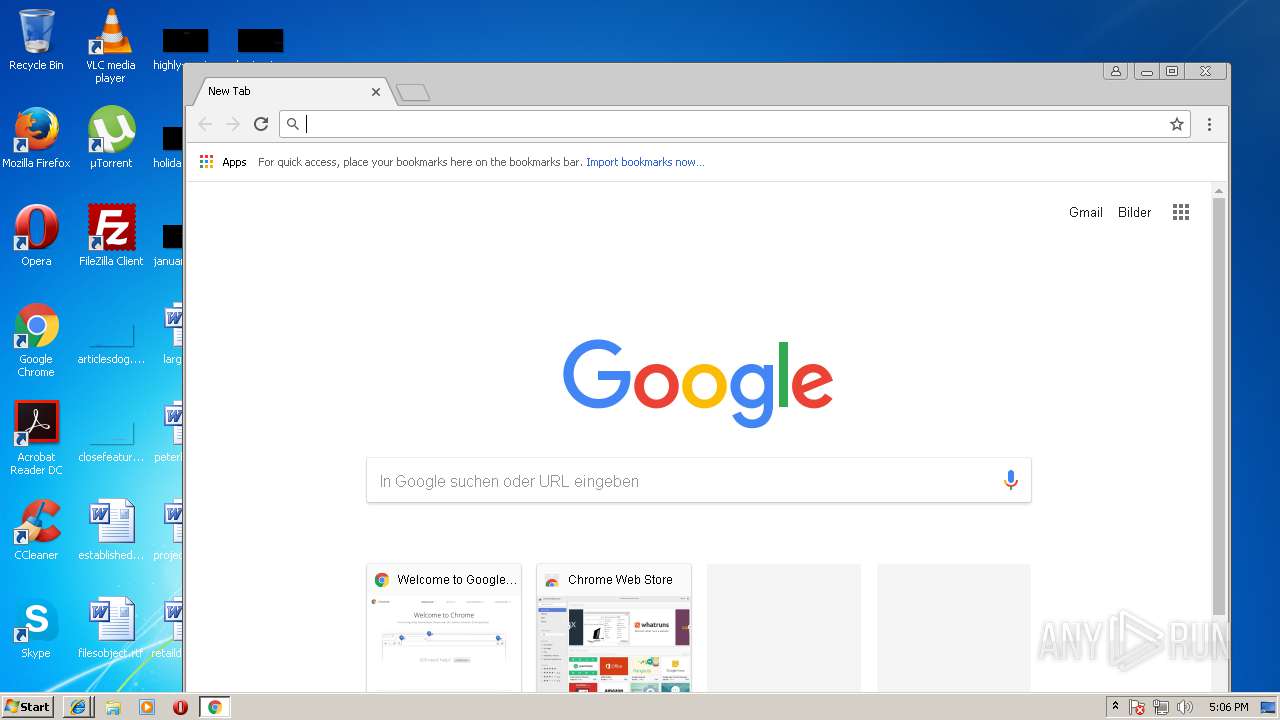The image size is (1280, 720).
Task: Show hidden system tray icons
Action: tap(1115, 707)
